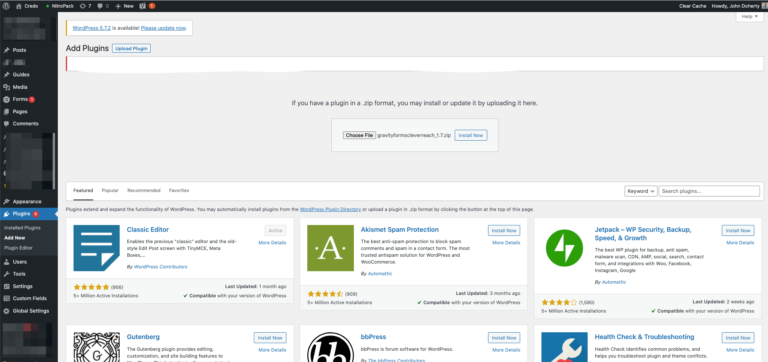The image size is (768, 362).
Task: Click Install Now for the uploaded zip
Action: point(471,135)
